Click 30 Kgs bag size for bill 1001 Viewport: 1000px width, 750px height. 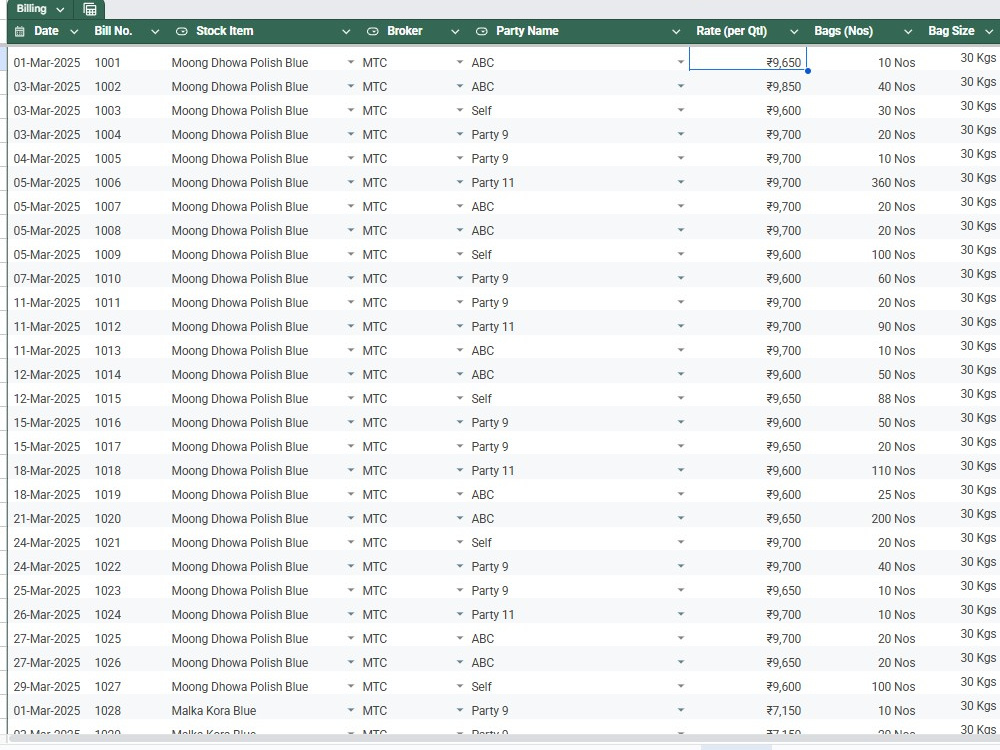click(978, 57)
